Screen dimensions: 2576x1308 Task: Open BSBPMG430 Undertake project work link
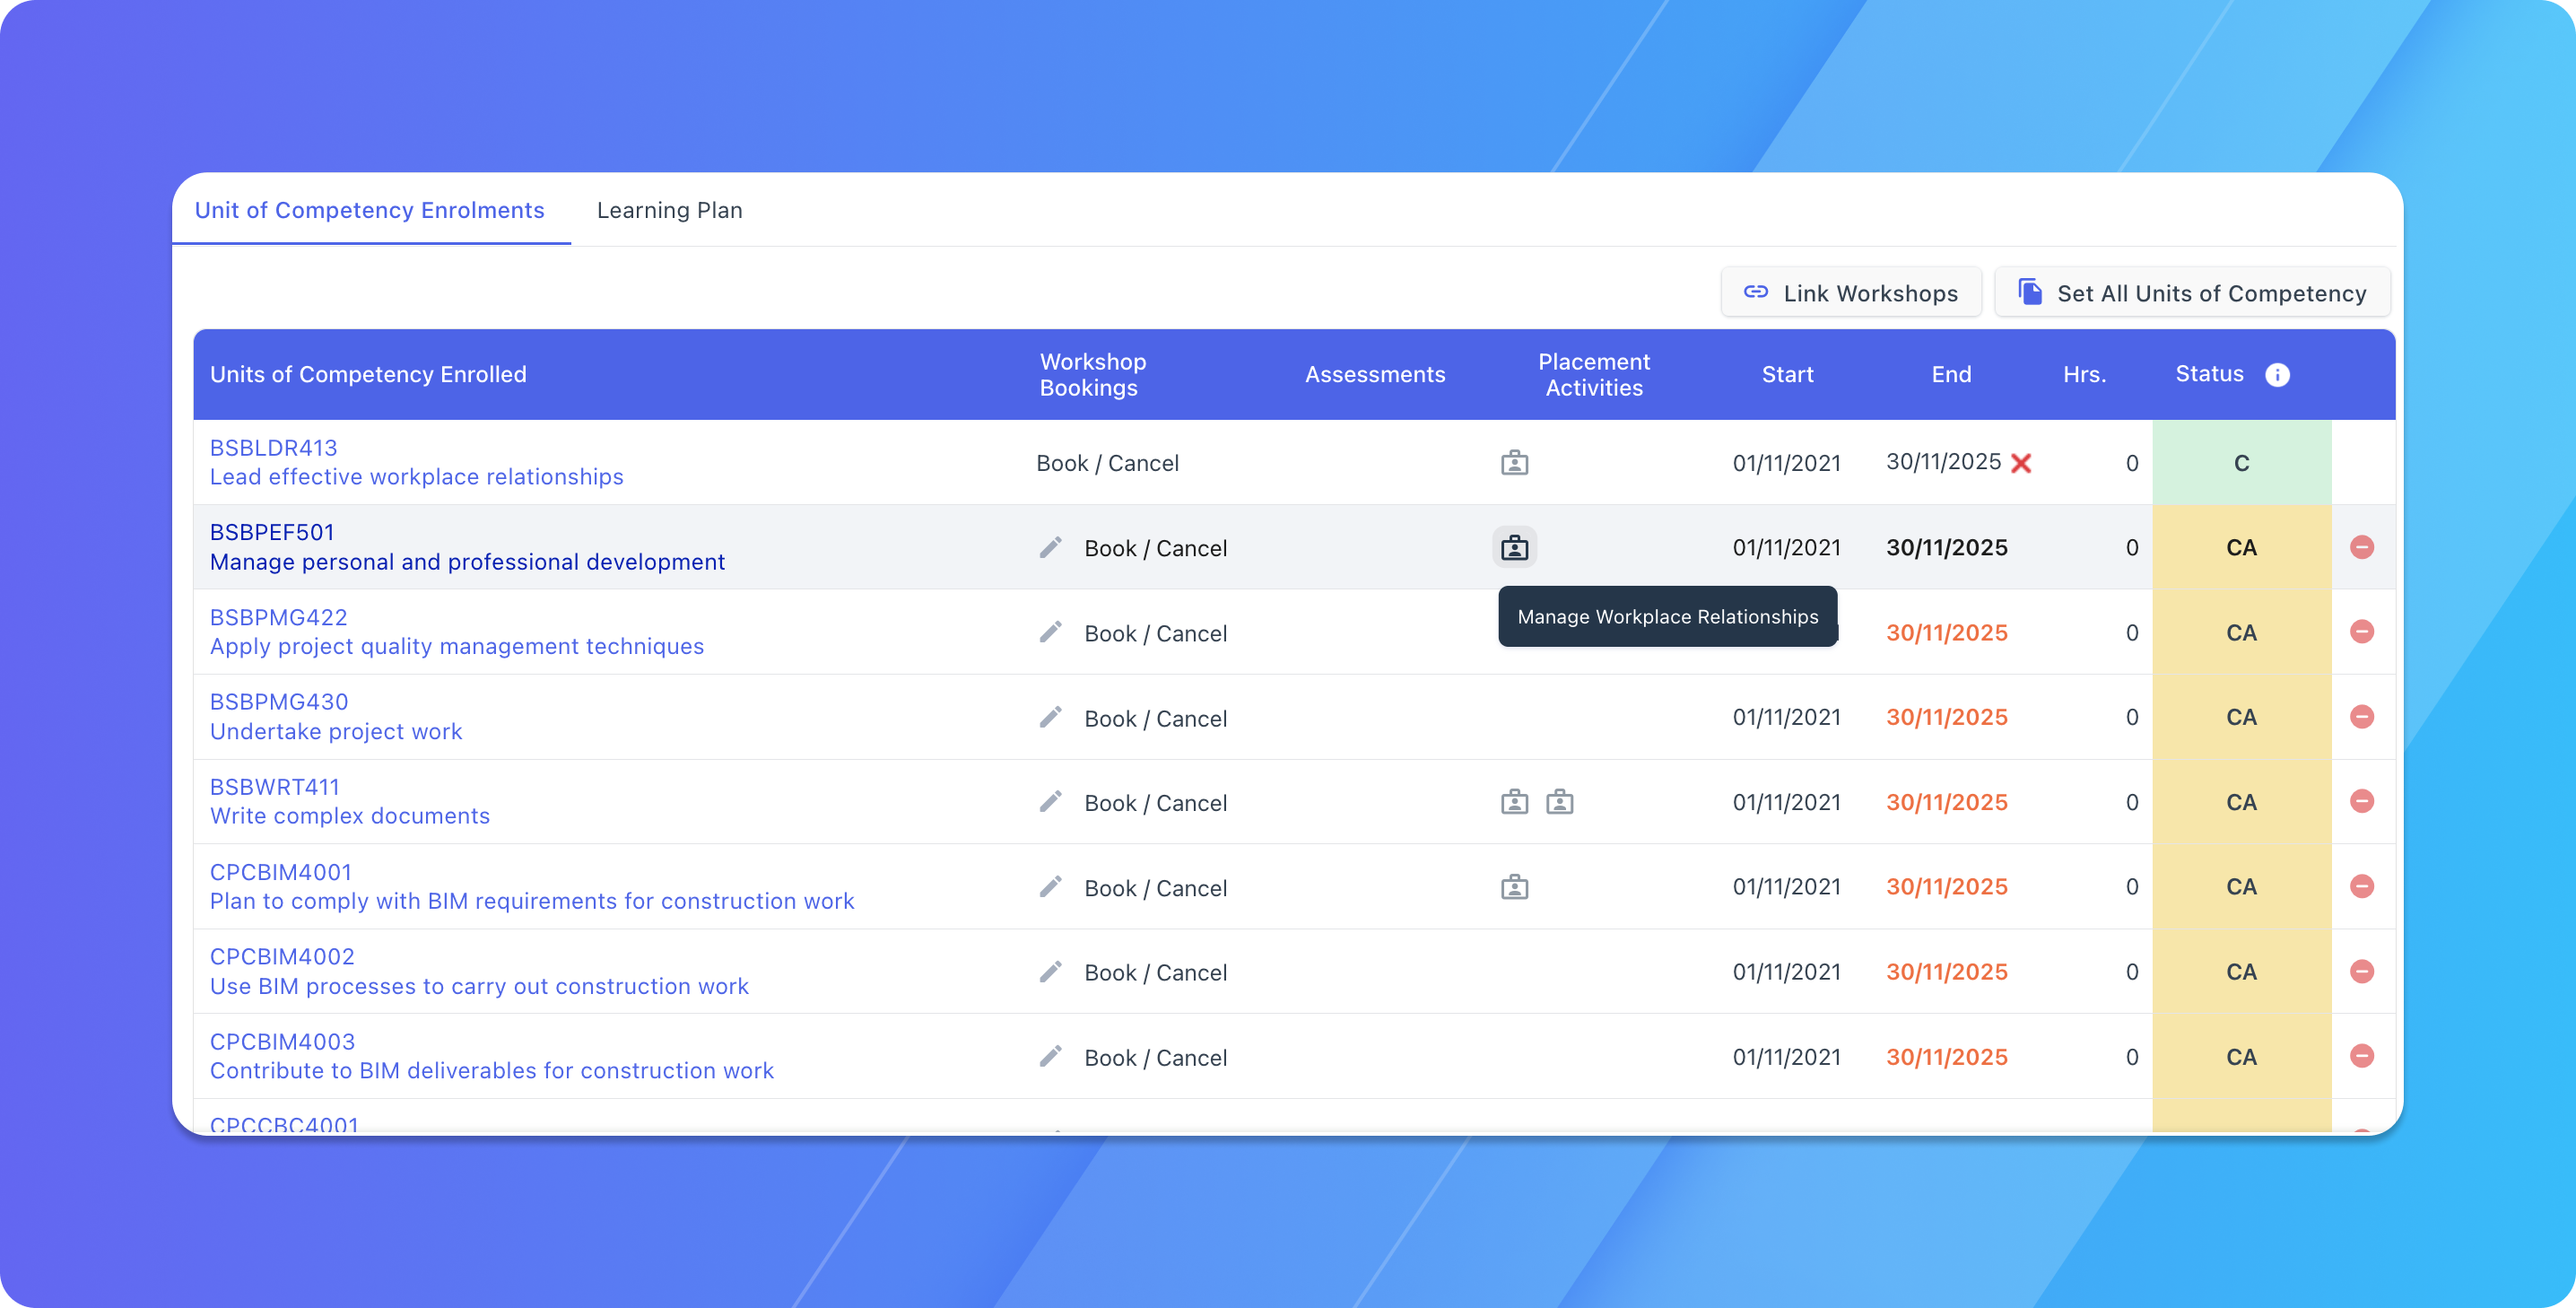click(x=336, y=717)
